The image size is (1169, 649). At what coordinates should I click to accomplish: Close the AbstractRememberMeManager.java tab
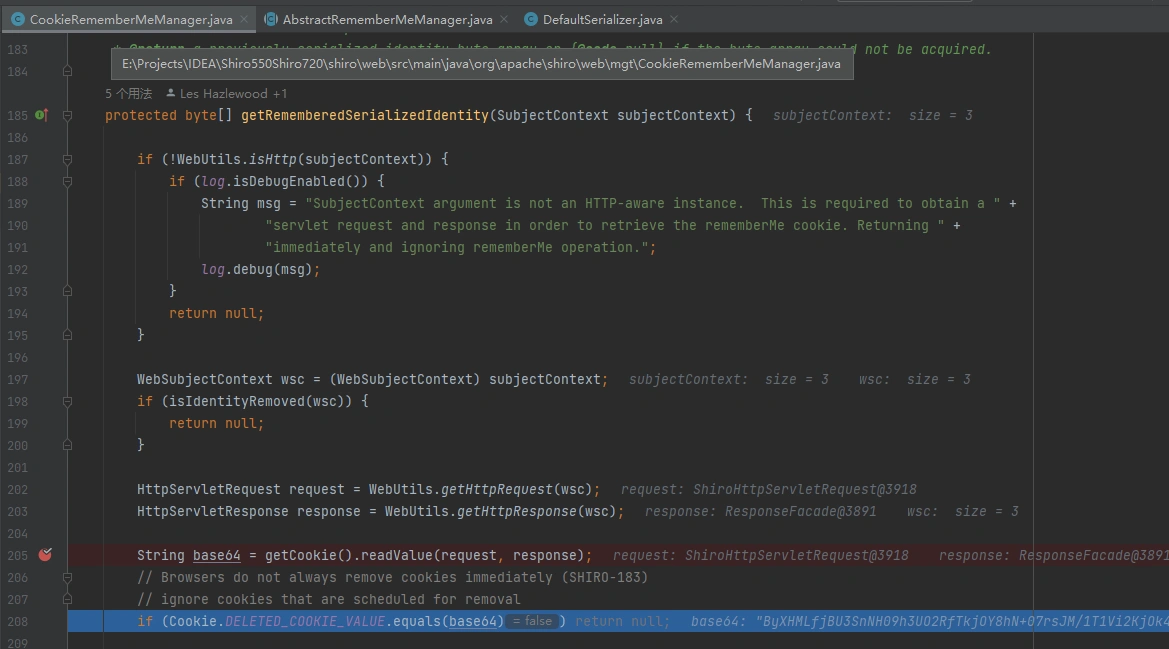click(502, 19)
